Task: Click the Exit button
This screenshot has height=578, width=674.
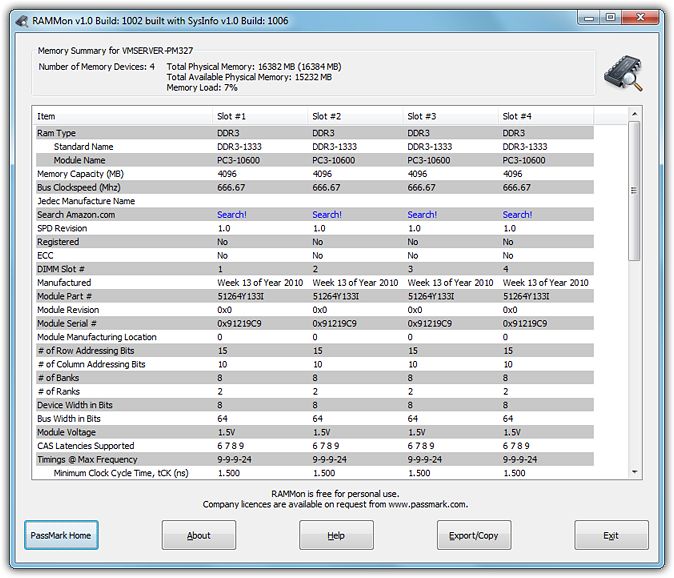Action: (611, 535)
